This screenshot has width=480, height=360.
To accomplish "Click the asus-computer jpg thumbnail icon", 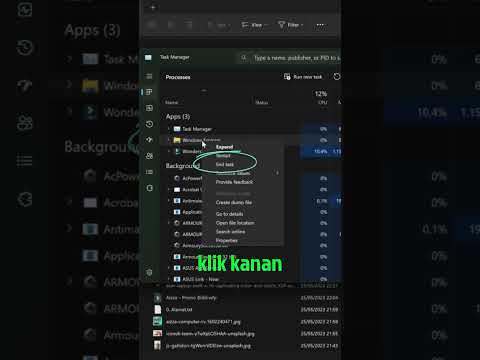I will [x=157, y=321].
